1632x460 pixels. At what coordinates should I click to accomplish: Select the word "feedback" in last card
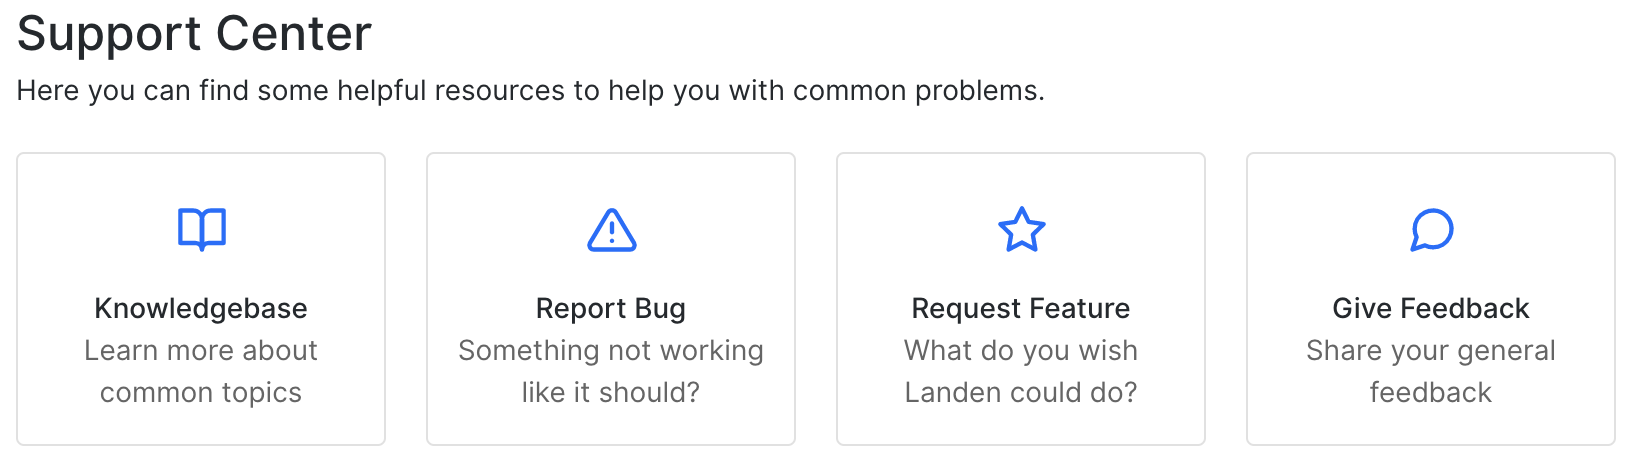point(1431,392)
